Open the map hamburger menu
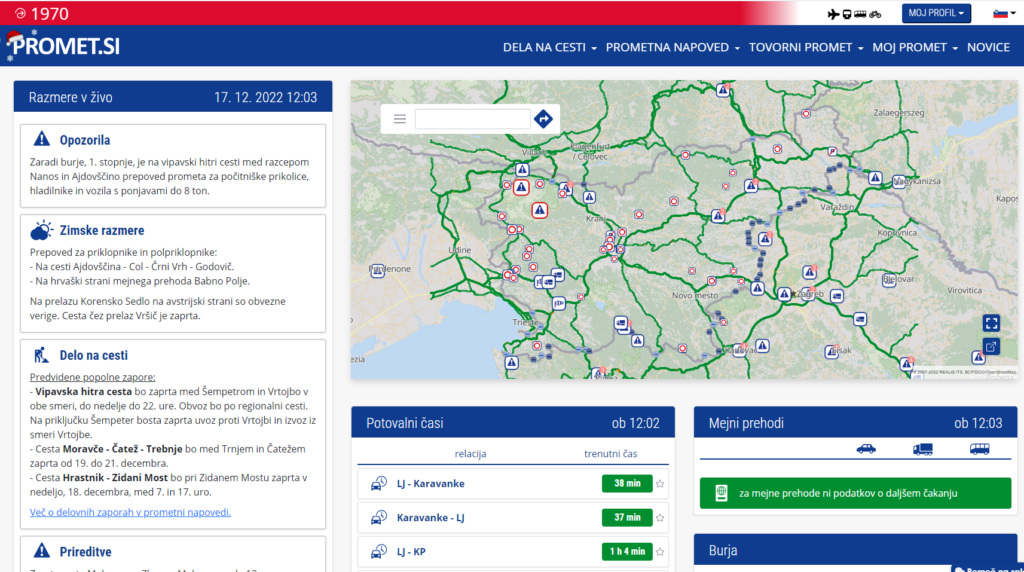Image resolution: width=1024 pixels, height=572 pixels. click(400, 119)
